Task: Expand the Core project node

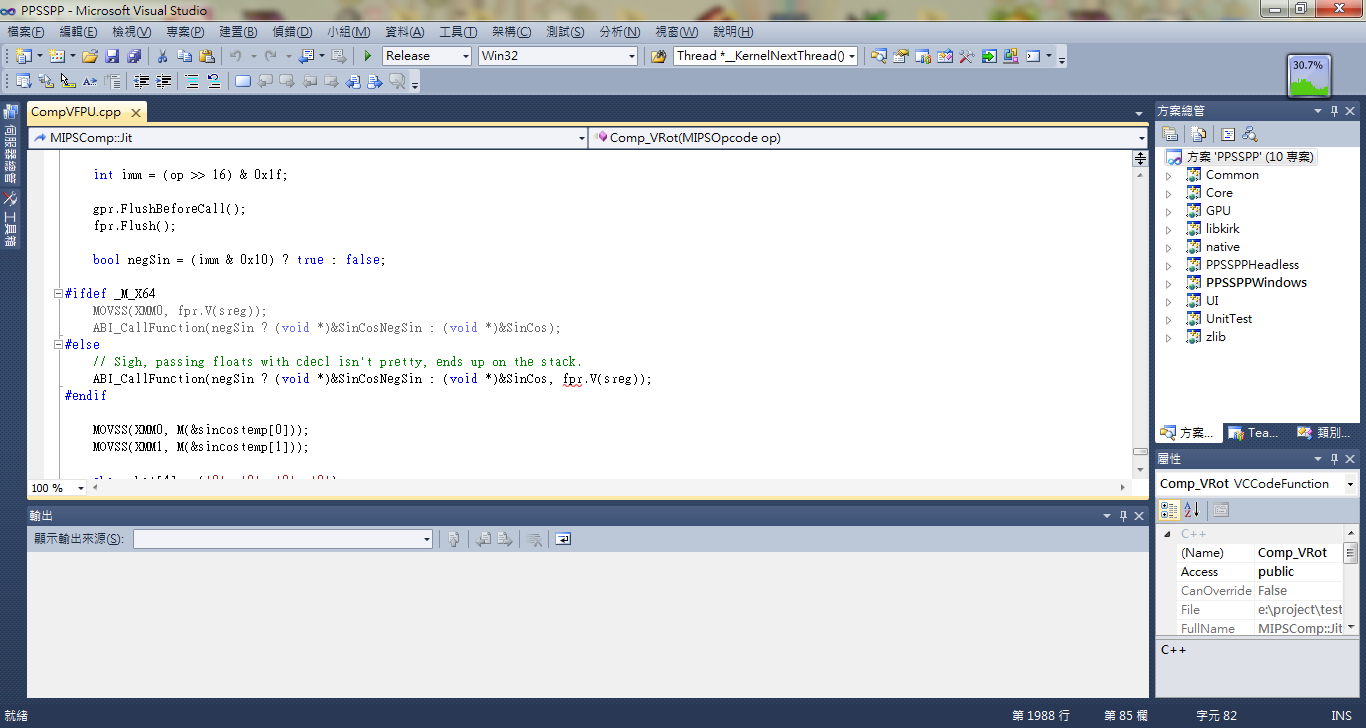Action: click(x=1168, y=193)
